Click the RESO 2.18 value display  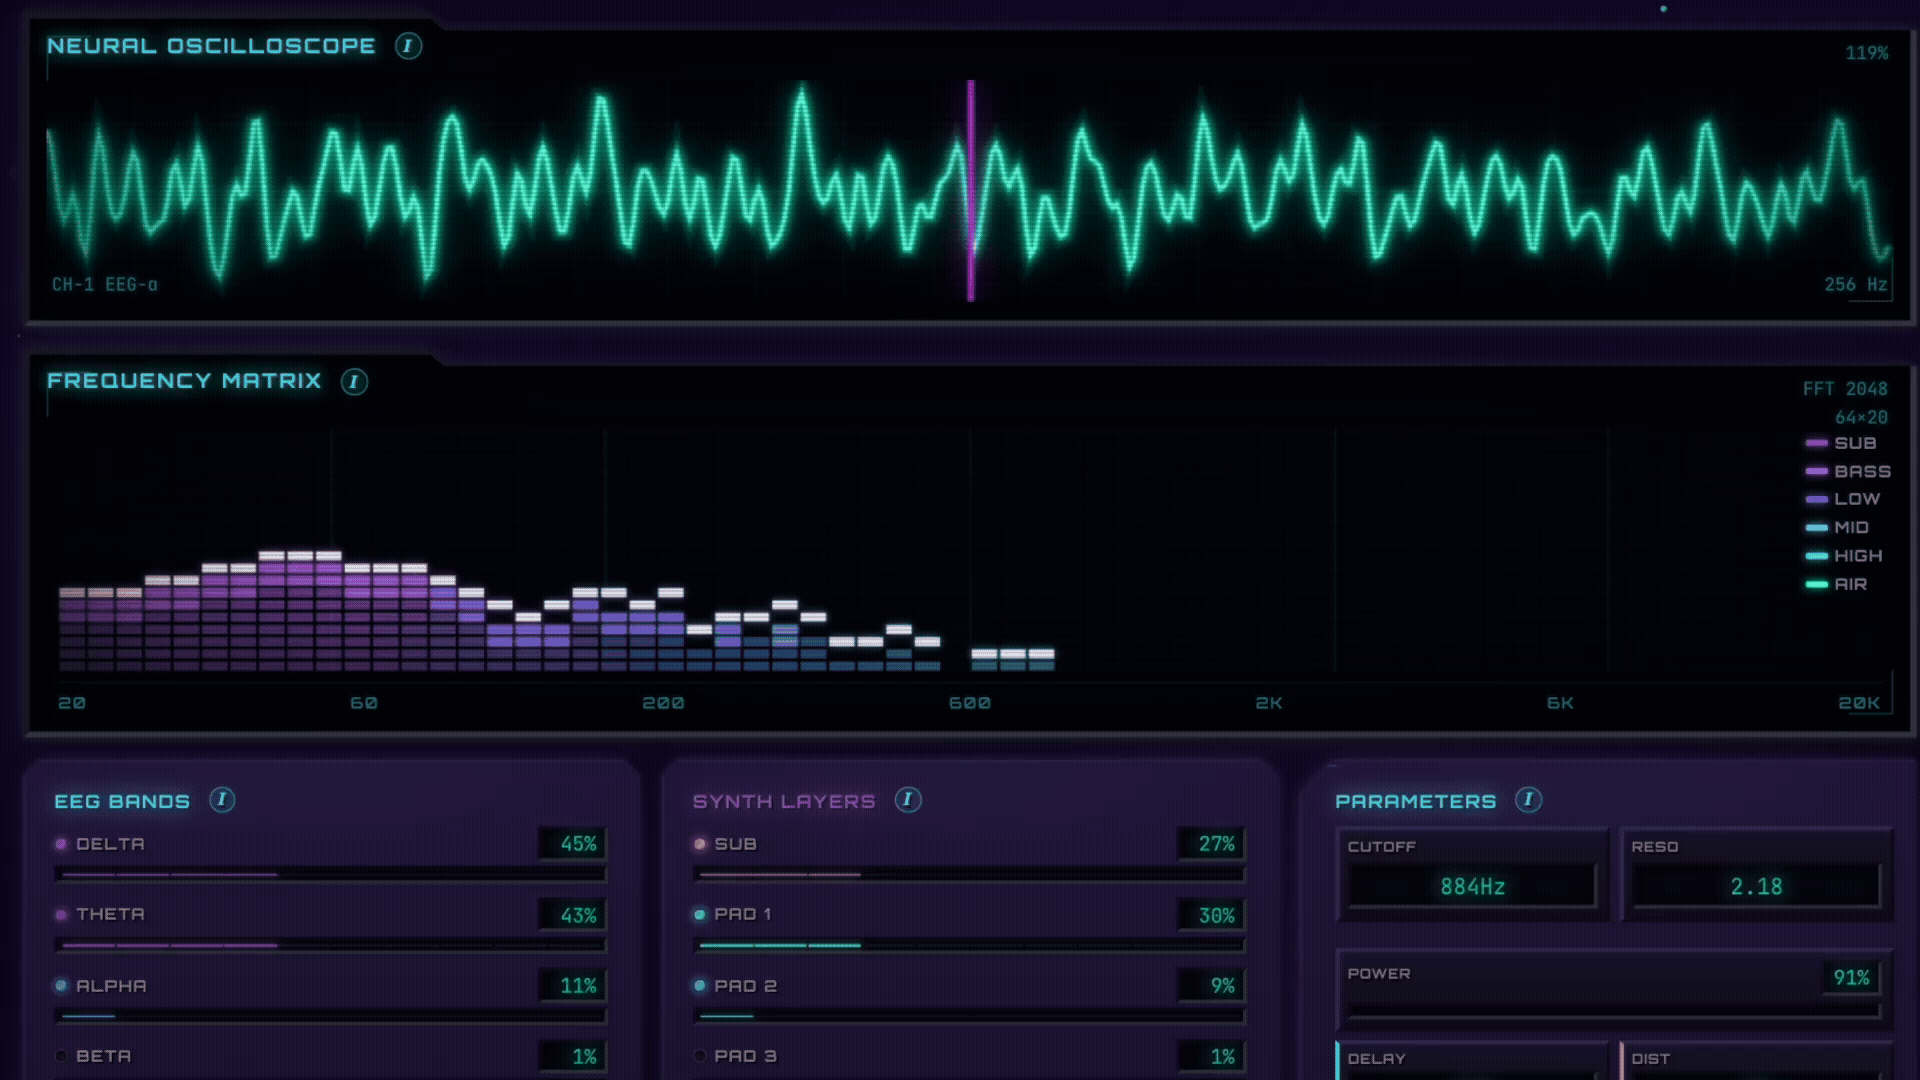(1756, 885)
